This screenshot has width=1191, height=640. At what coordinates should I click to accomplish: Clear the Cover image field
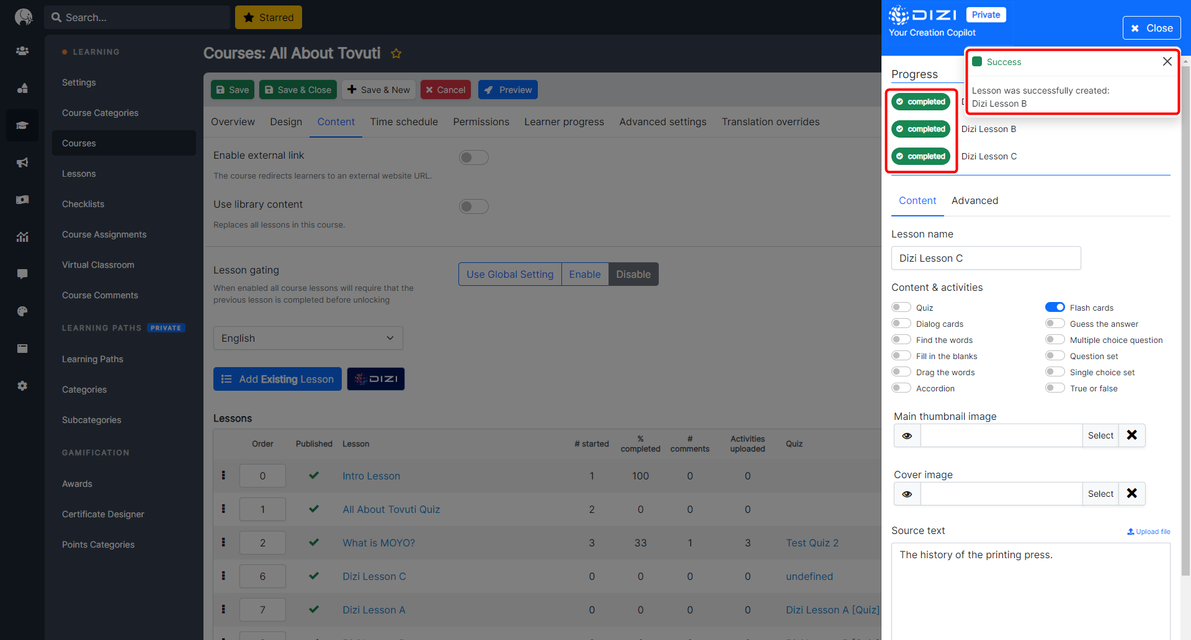point(1132,493)
